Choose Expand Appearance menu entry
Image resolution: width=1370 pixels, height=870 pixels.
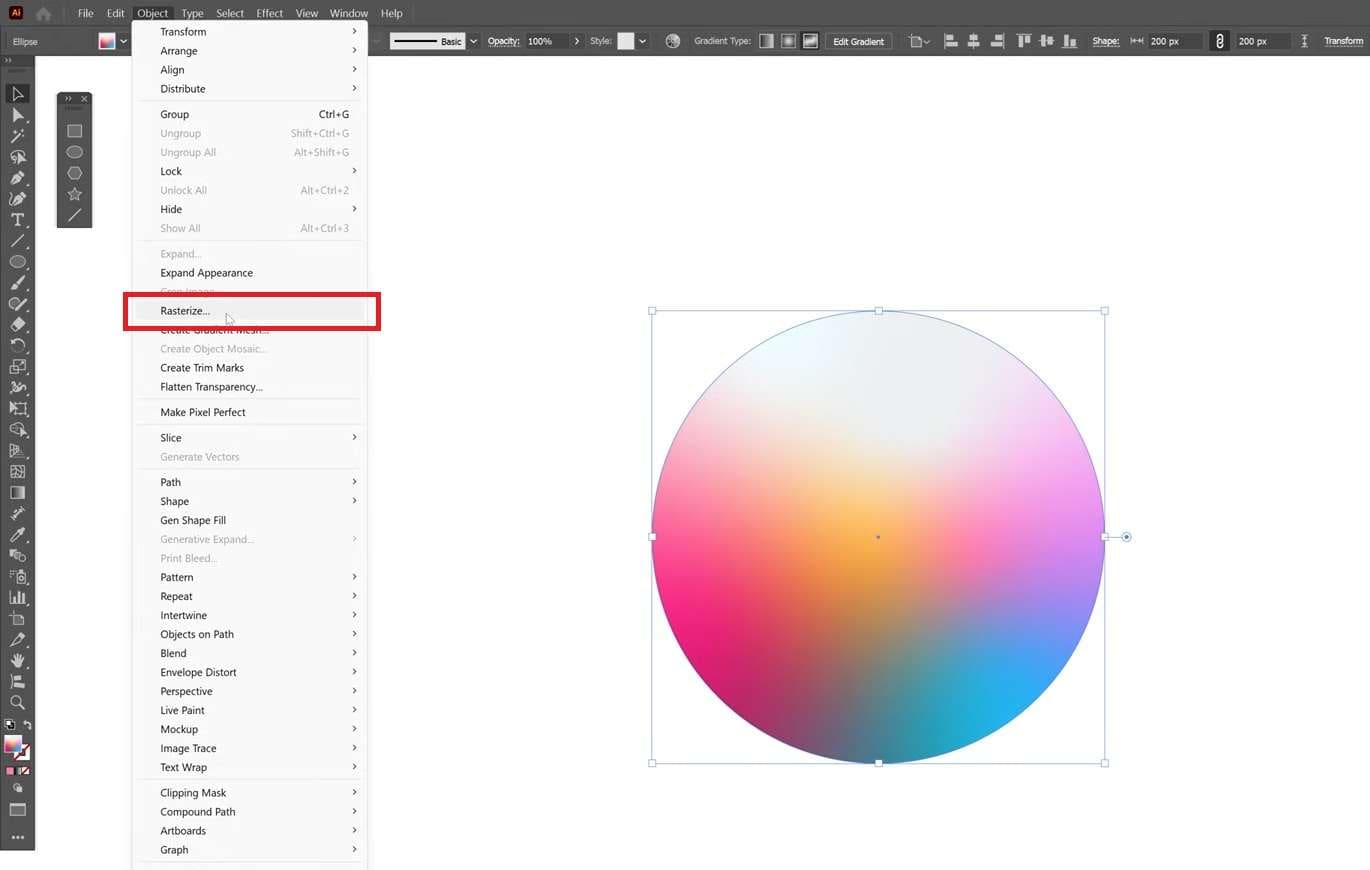click(250, 273)
